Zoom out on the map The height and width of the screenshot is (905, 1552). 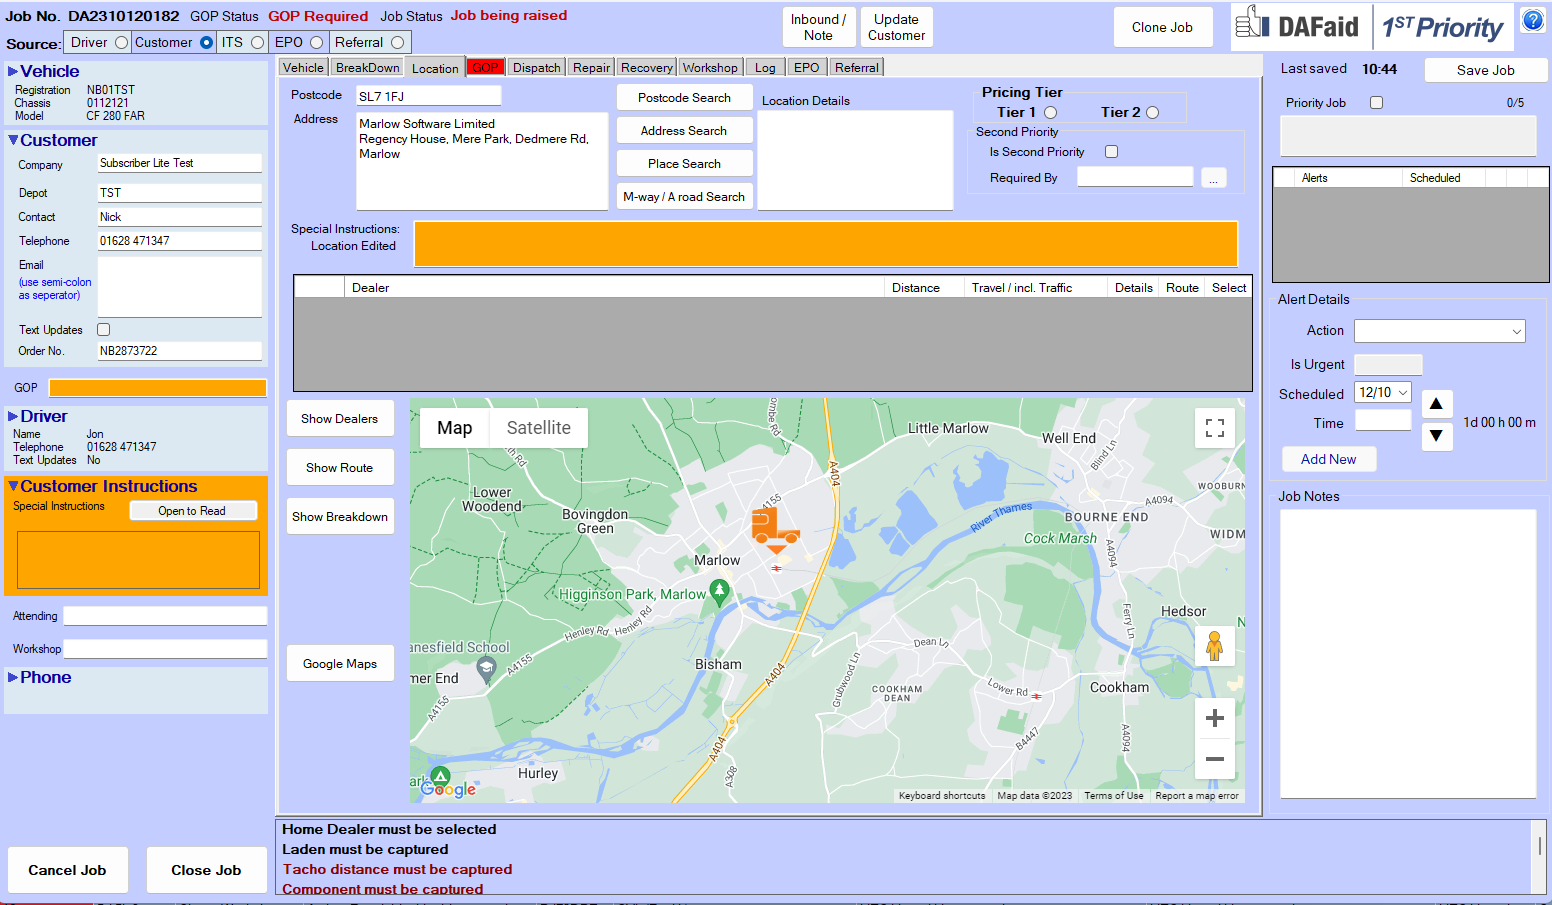(x=1215, y=759)
